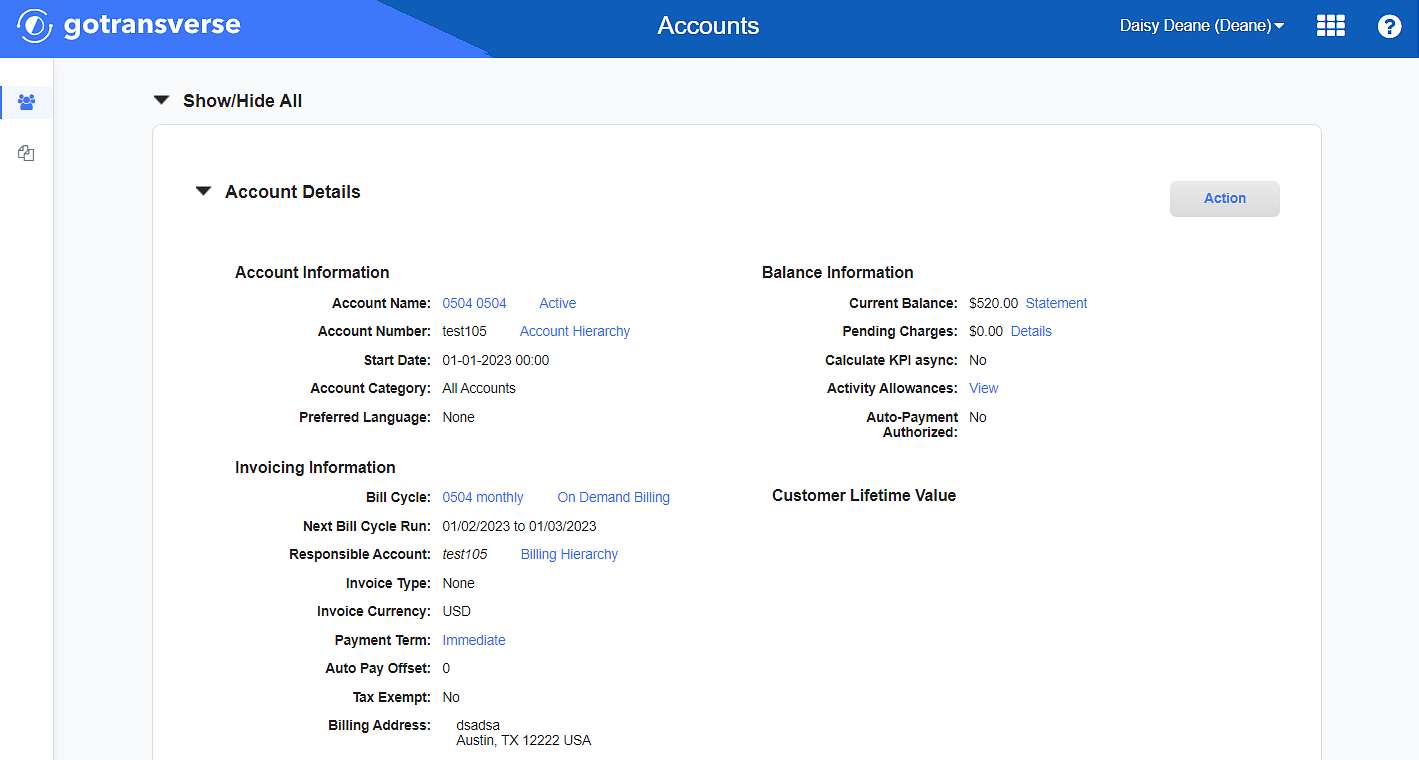Viewport: 1419px width, 760px height.
Task: Select current balance $520.00
Action: 994,303
